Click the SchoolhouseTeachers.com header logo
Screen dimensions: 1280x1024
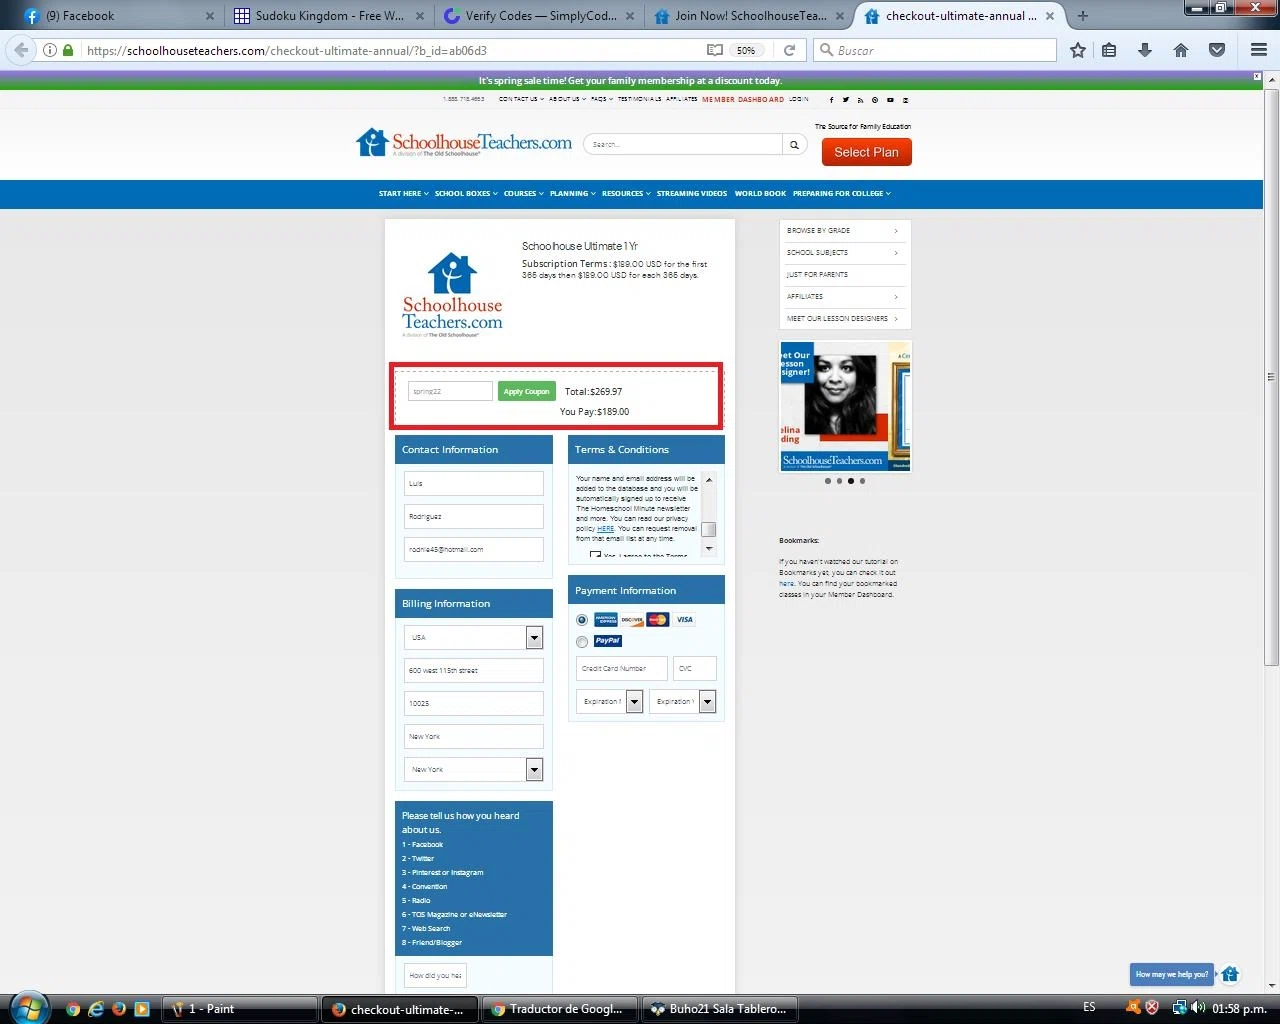pos(464,143)
